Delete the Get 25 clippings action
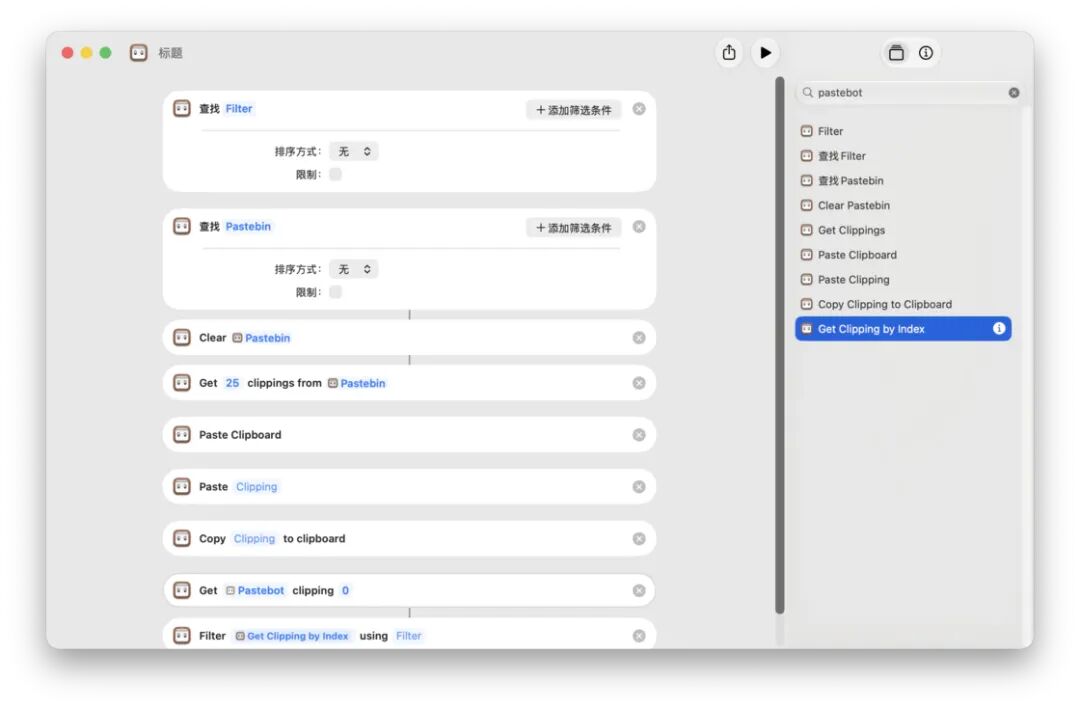Screen dimensions: 1080x710 tap(639, 383)
